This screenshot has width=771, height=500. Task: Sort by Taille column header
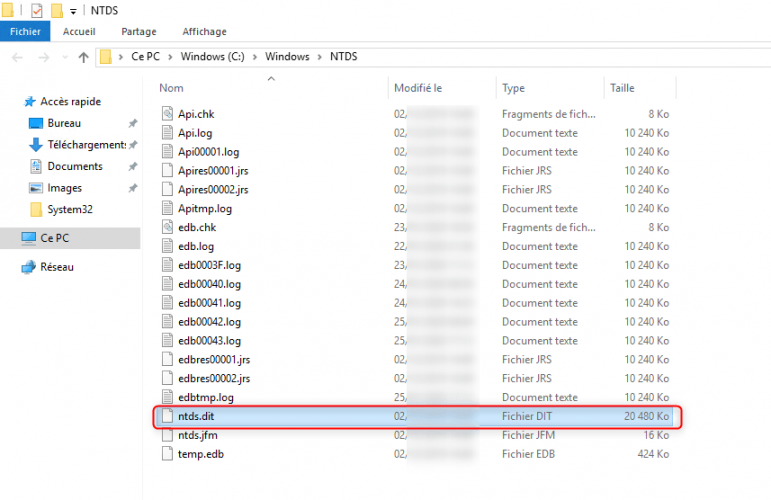(x=622, y=88)
